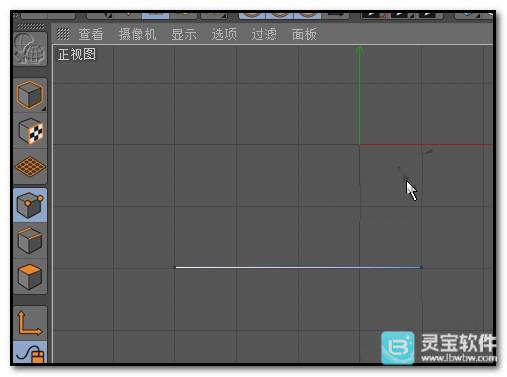Select the blue endpoint of the spline
The height and width of the screenshot is (377, 507).
421,267
